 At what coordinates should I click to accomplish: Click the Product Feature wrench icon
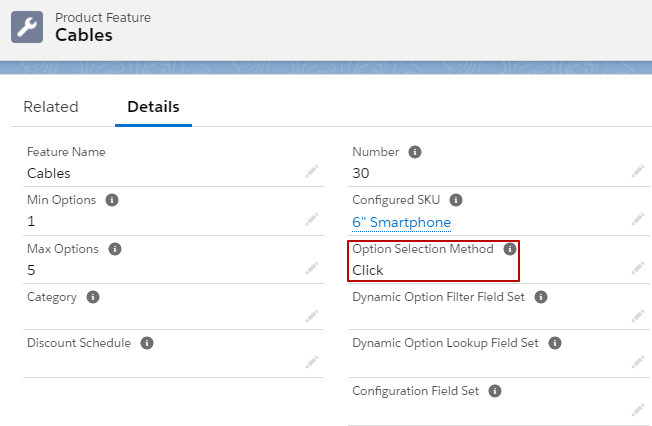click(x=27, y=27)
